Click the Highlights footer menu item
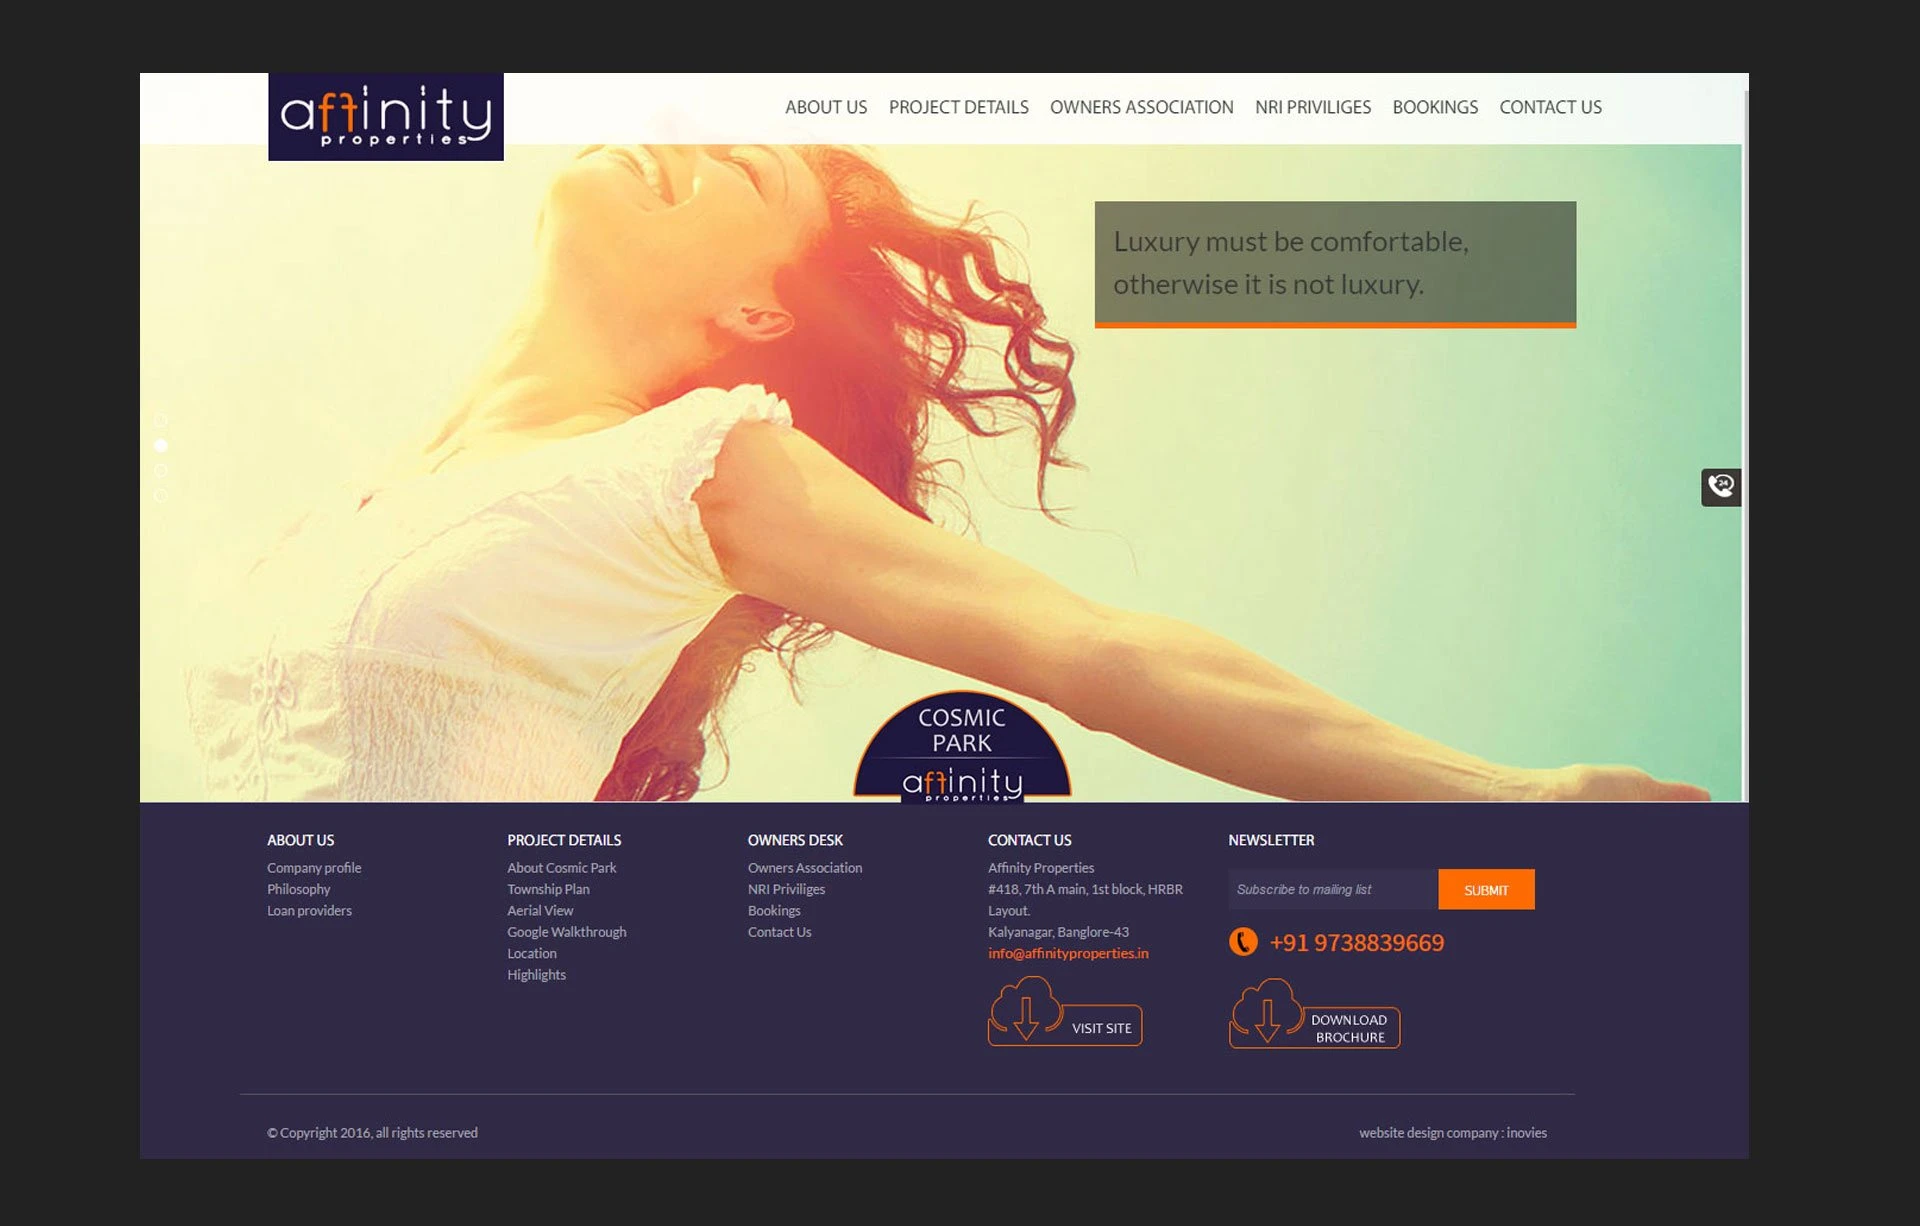1920x1226 pixels. point(536,974)
